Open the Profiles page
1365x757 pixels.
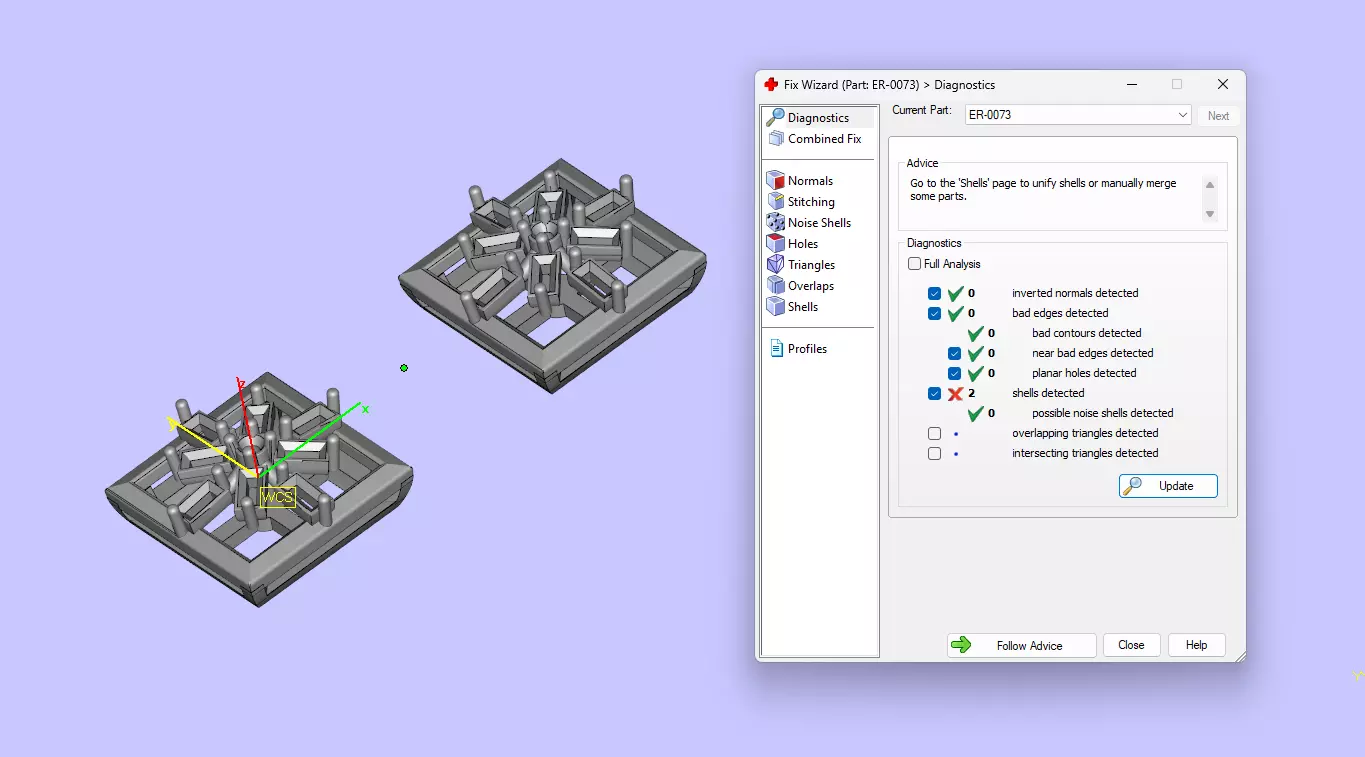807,348
